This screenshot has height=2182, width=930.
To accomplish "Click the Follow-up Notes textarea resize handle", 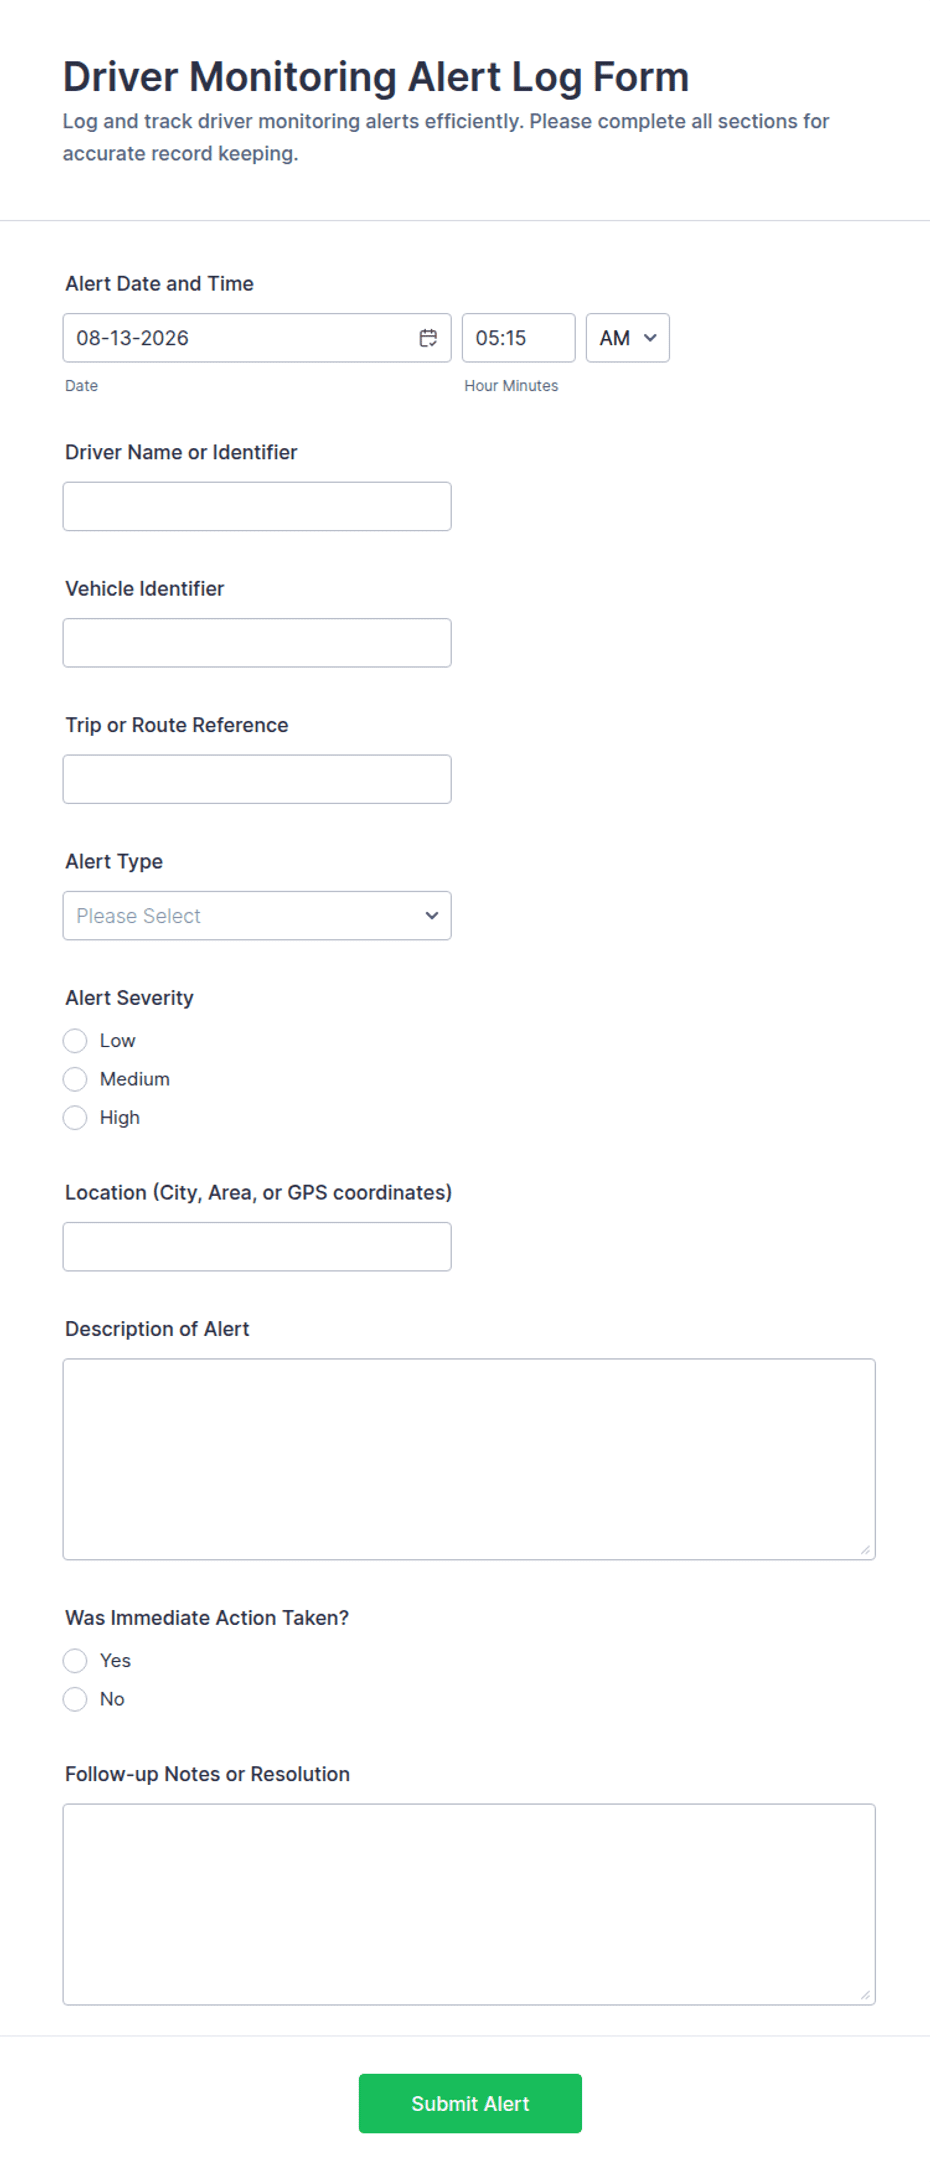I will (865, 1994).
